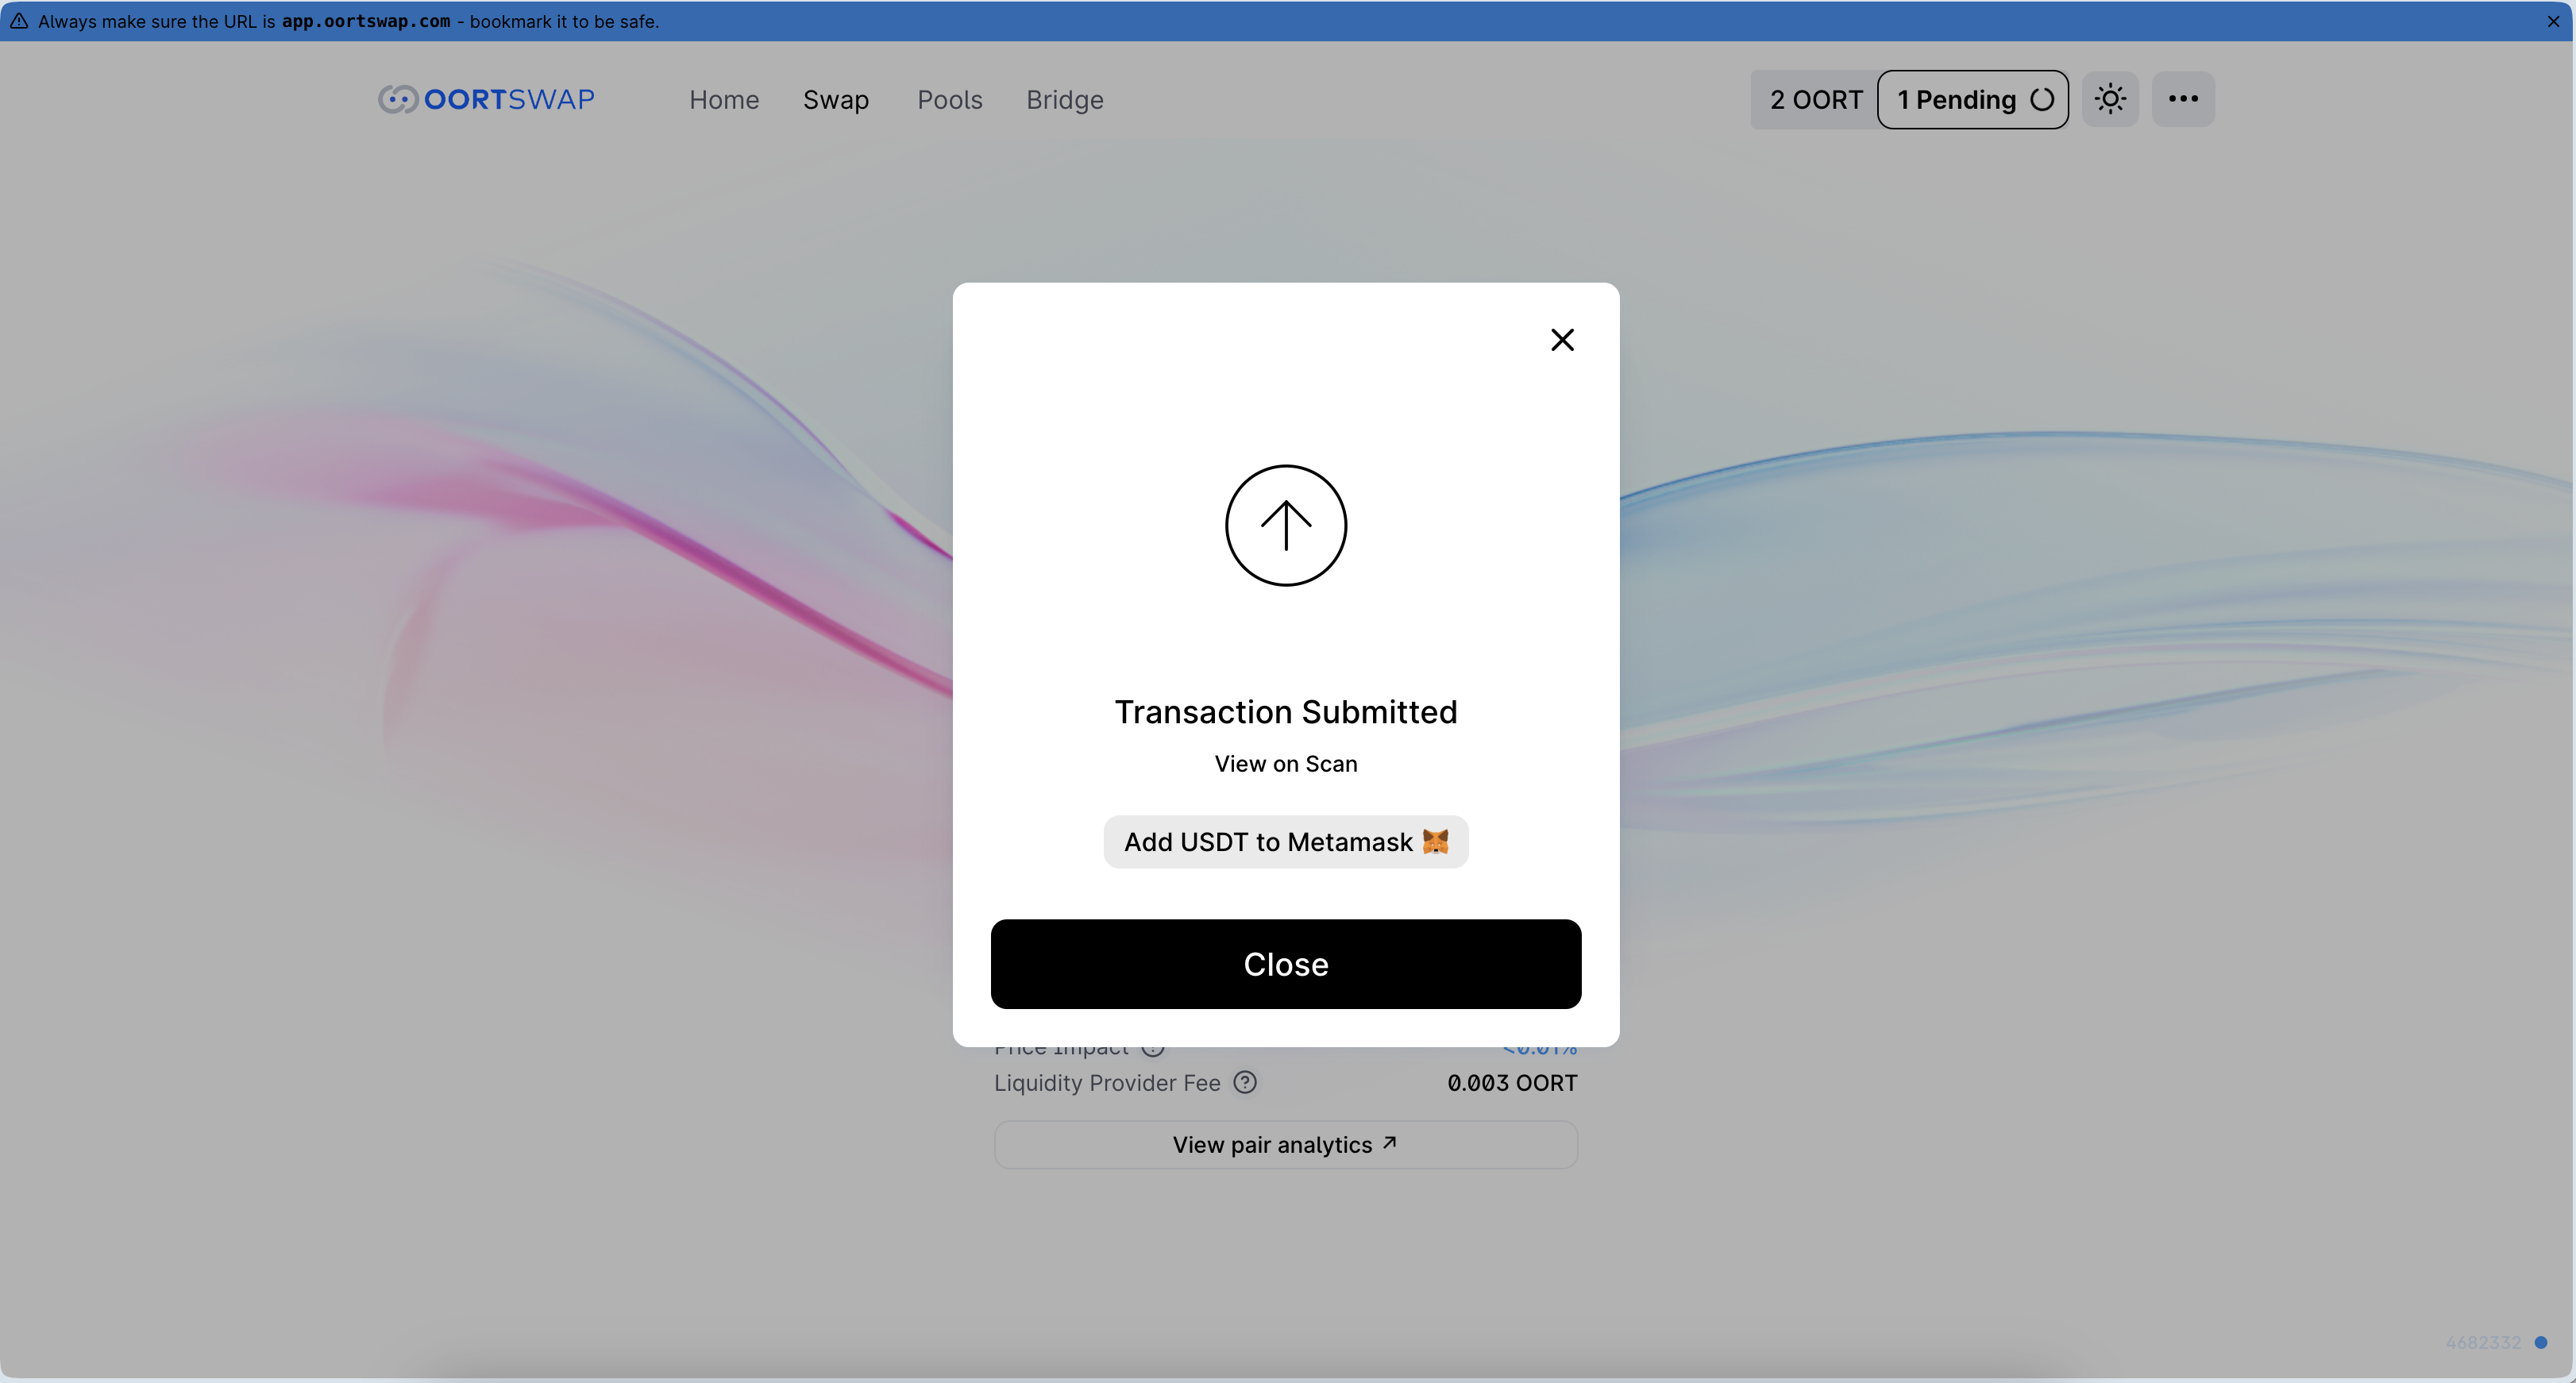The height and width of the screenshot is (1383, 2576).
Task: Close the modal with the X icon
Action: pos(1562,340)
